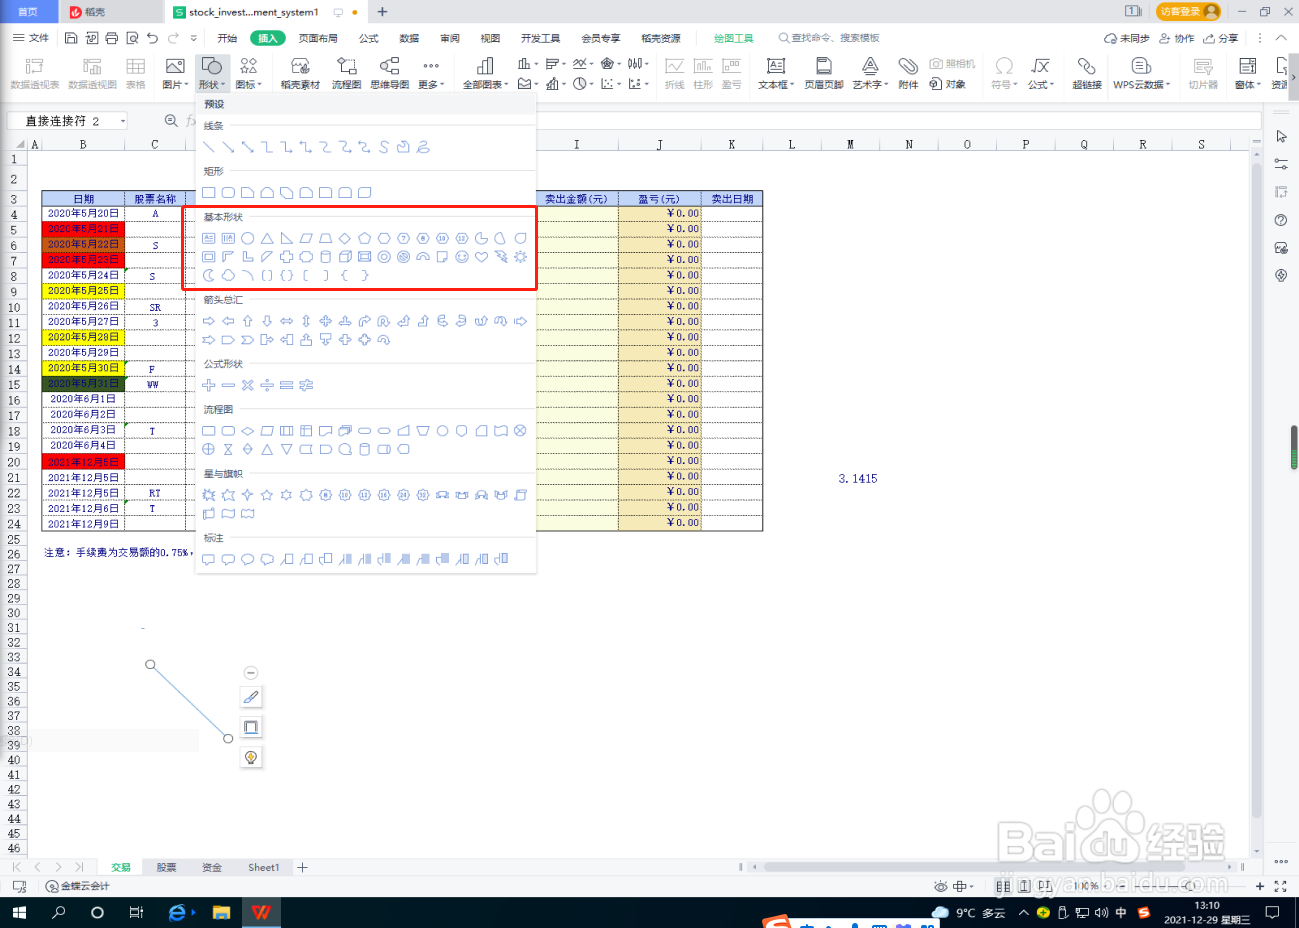Open the 文件 file menu
This screenshot has width=1299, height=928.
pyautogui.click(x=31, y=38)
